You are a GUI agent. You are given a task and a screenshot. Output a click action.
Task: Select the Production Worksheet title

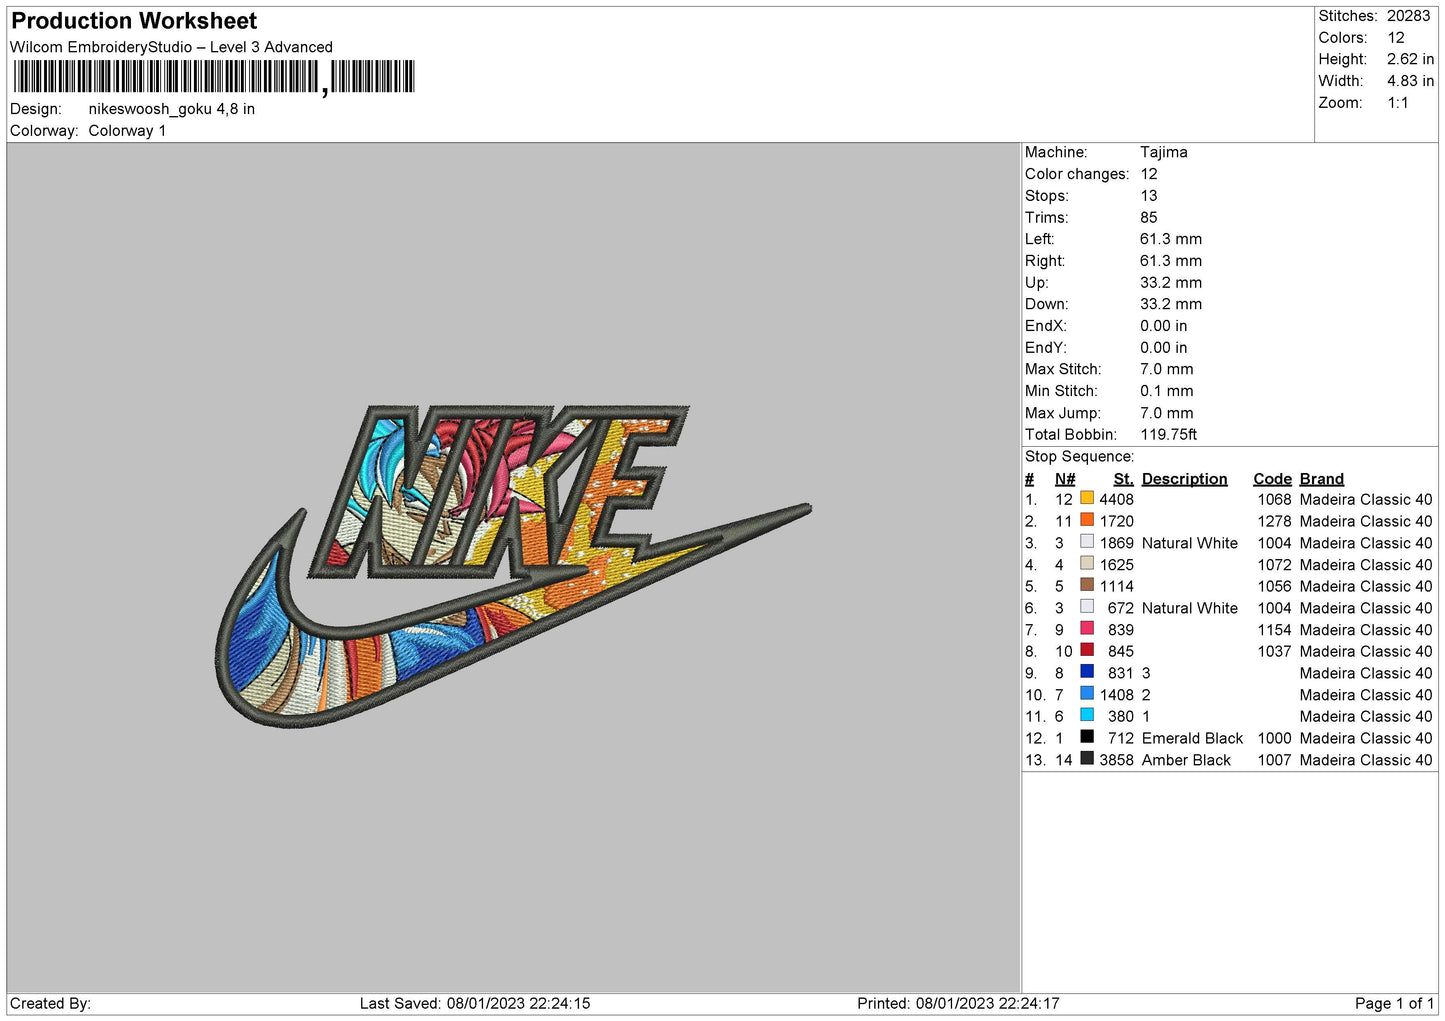[x=134, y=21]
